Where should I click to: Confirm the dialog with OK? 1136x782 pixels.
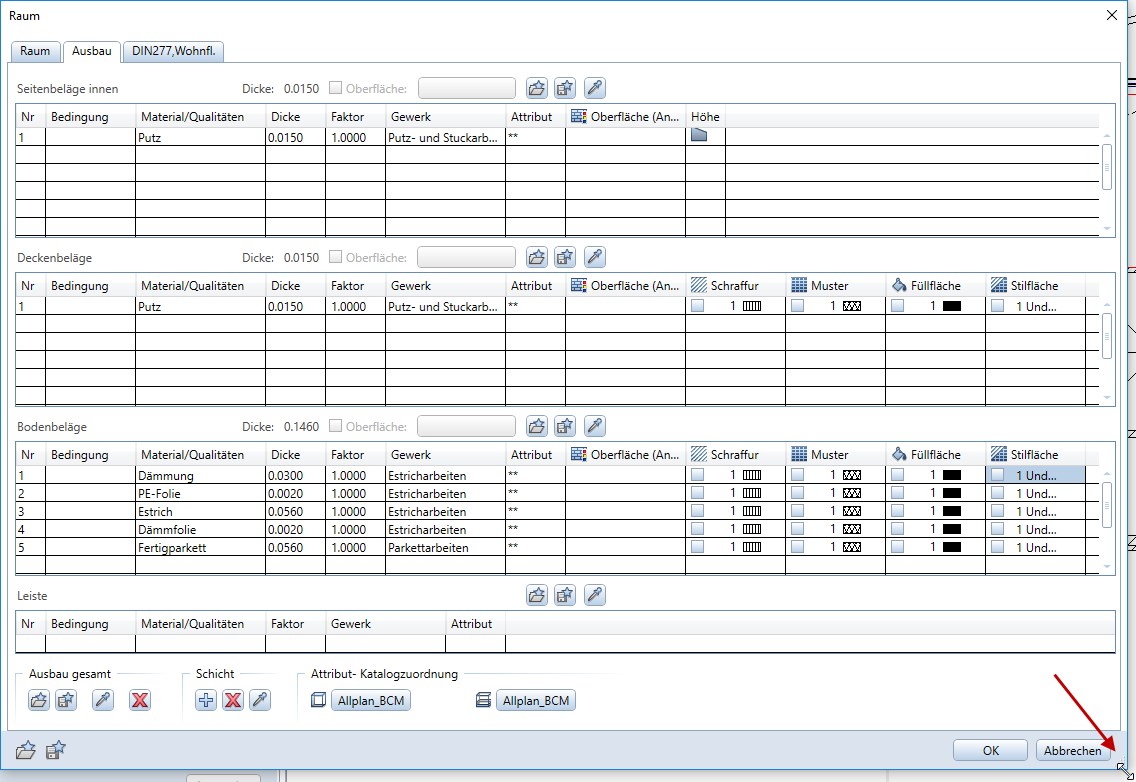990,750
